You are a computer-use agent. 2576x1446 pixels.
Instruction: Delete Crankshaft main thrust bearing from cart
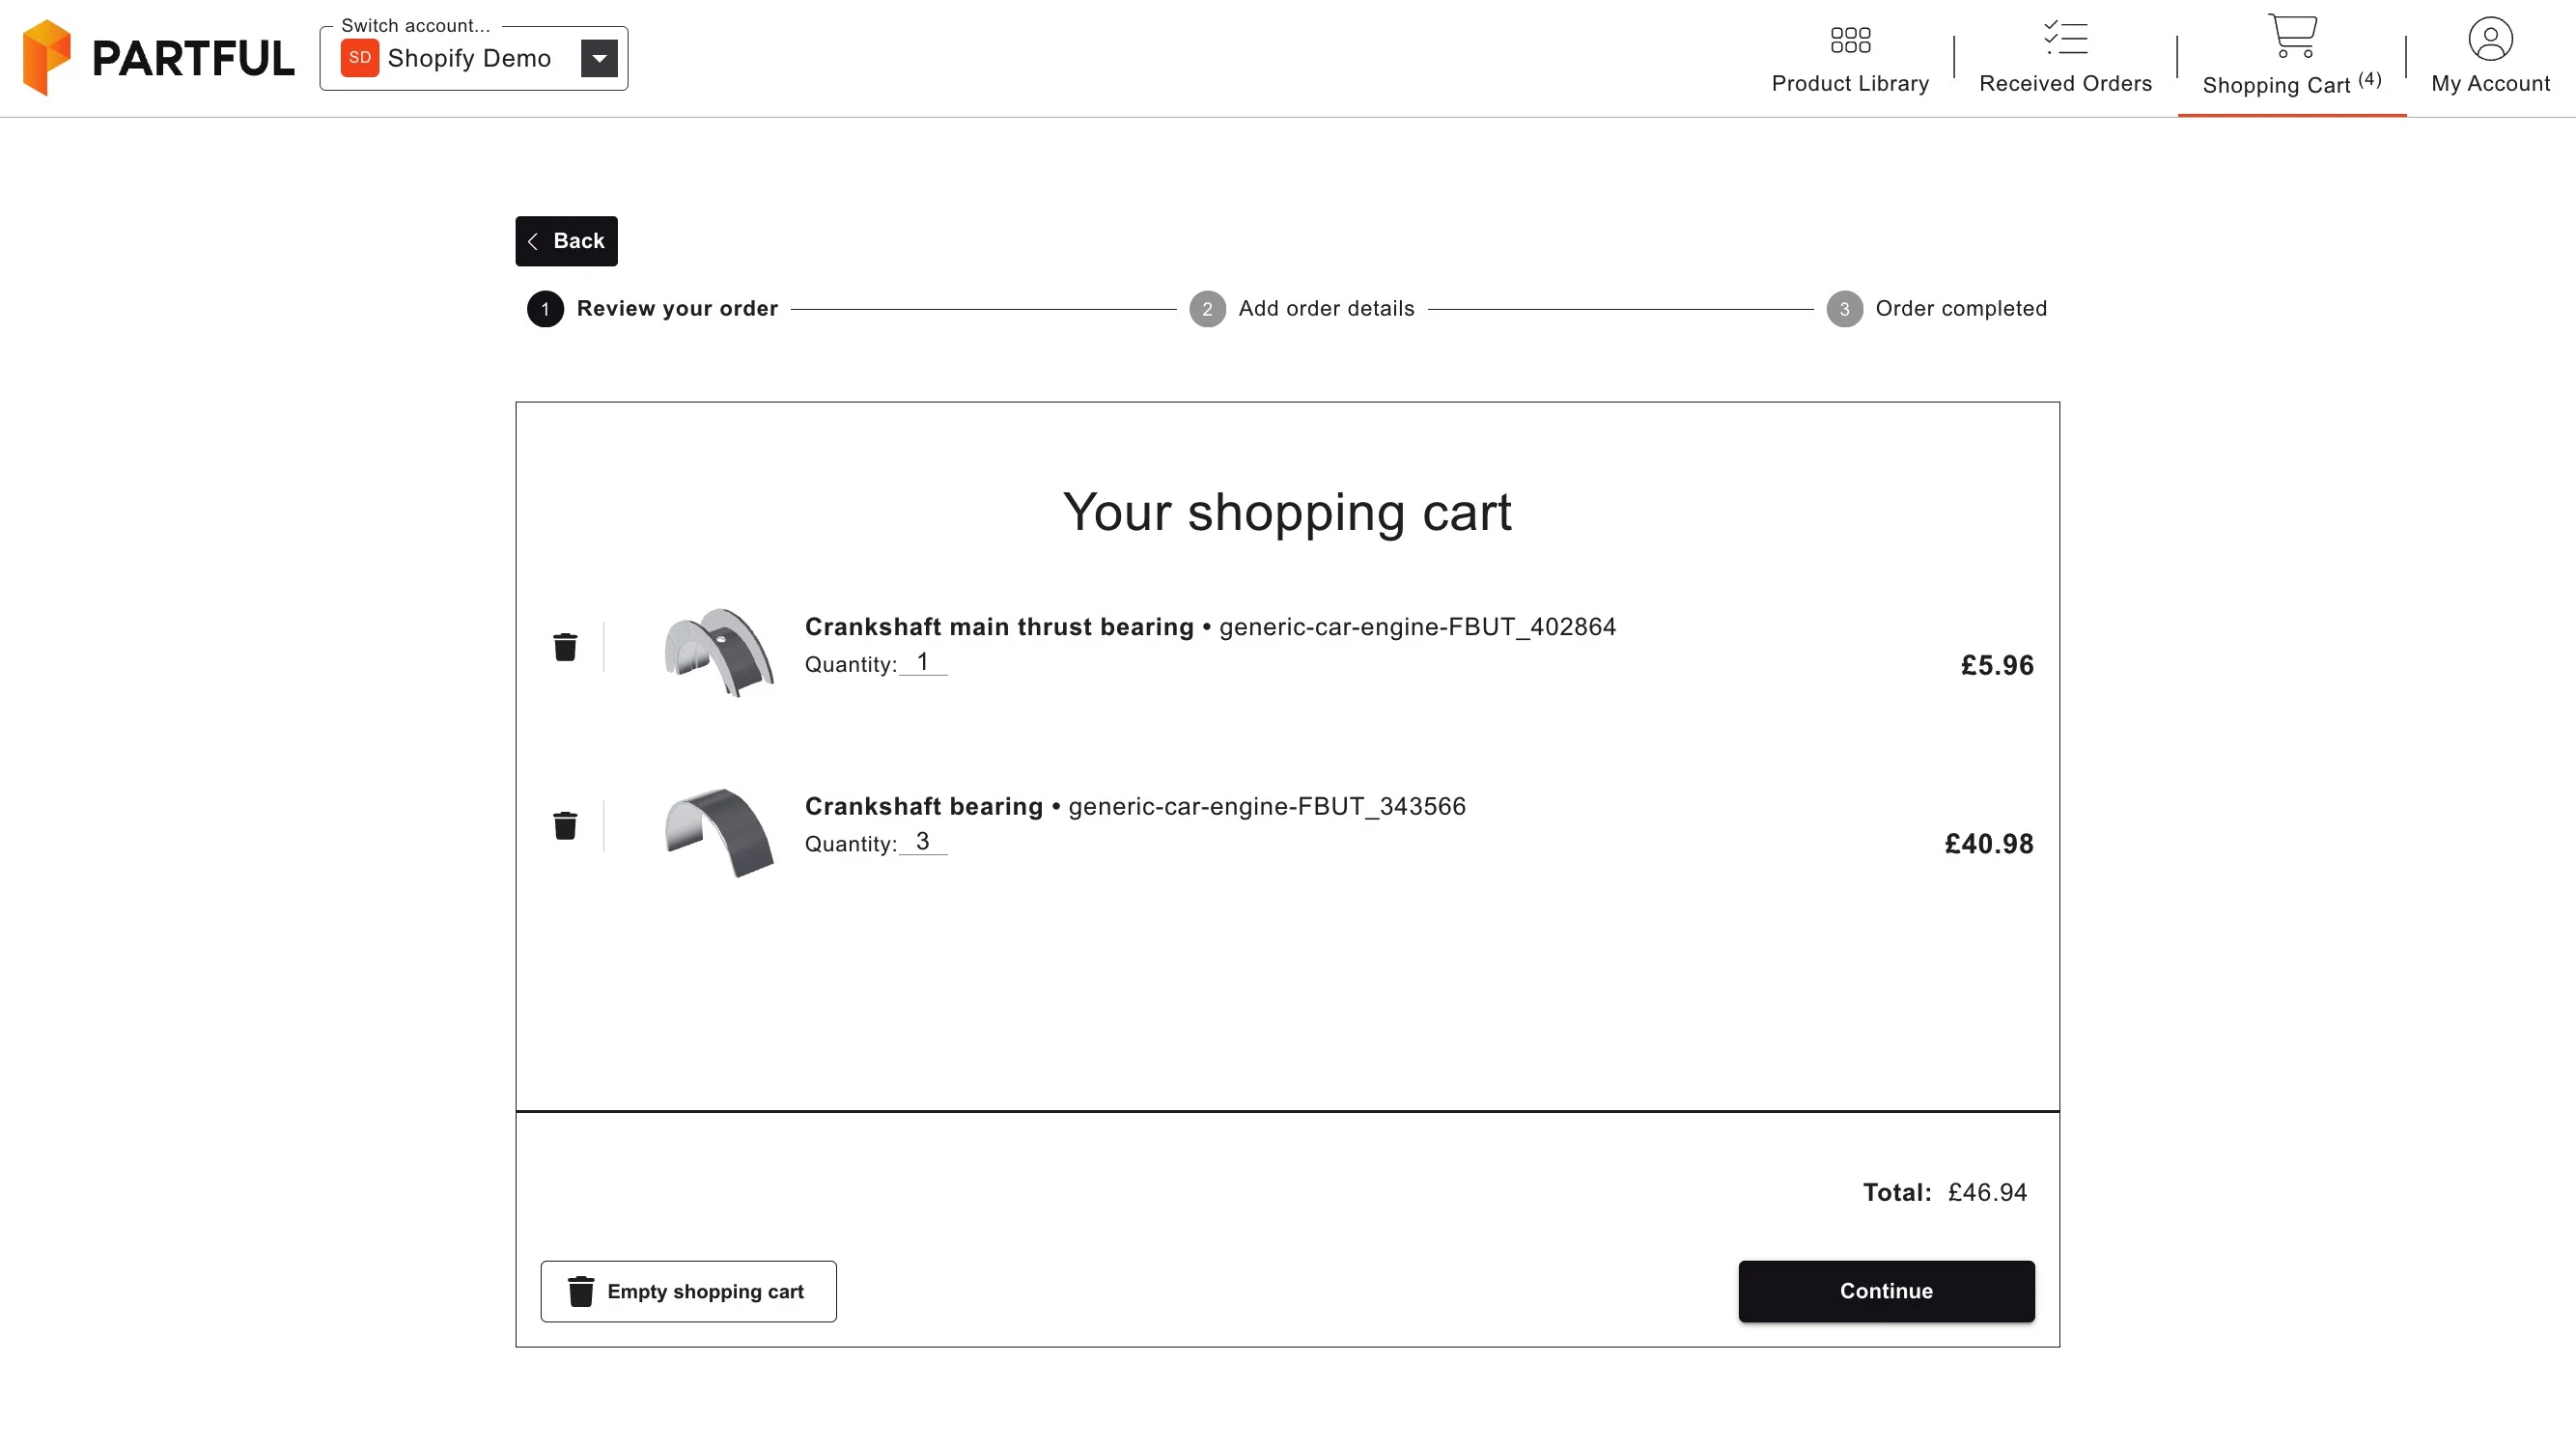[565, 647]
